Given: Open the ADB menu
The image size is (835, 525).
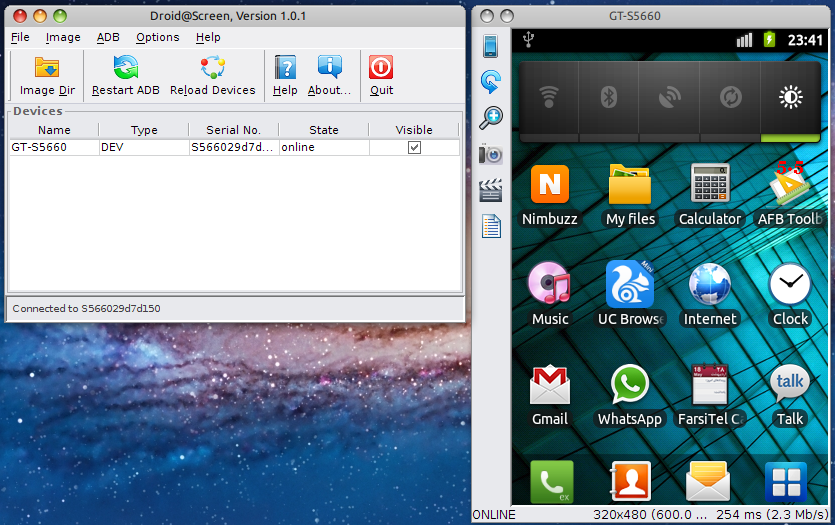Looking at the screenshot, I should click(x=108, y=37).
